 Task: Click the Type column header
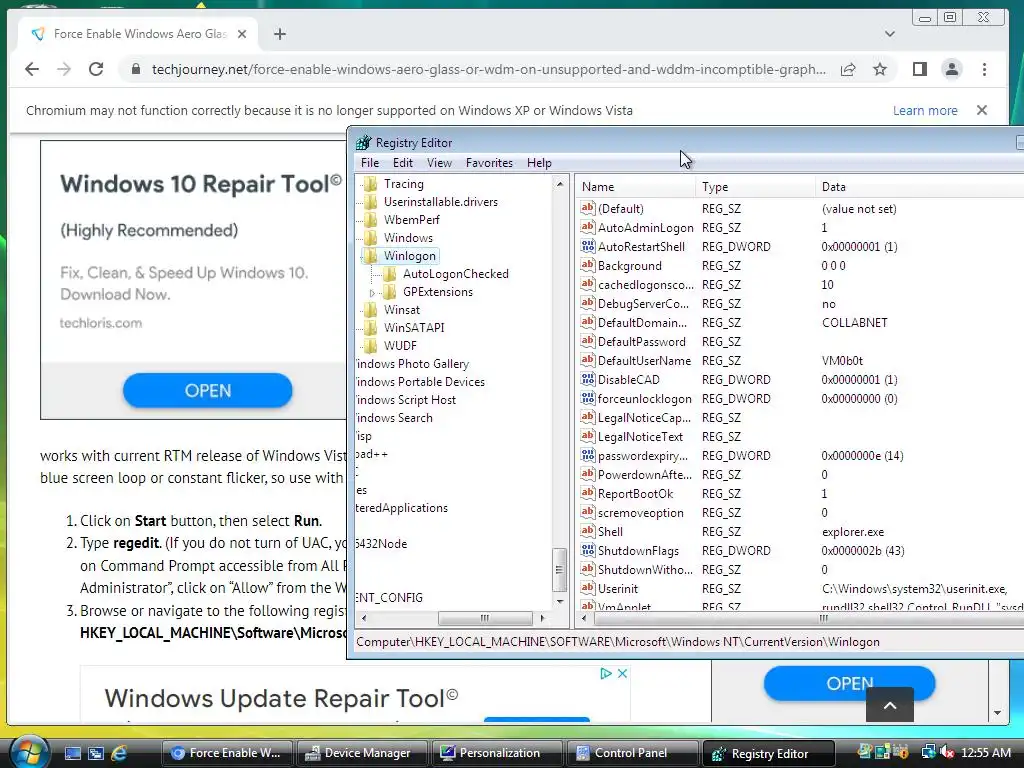[x=756, y=187]
